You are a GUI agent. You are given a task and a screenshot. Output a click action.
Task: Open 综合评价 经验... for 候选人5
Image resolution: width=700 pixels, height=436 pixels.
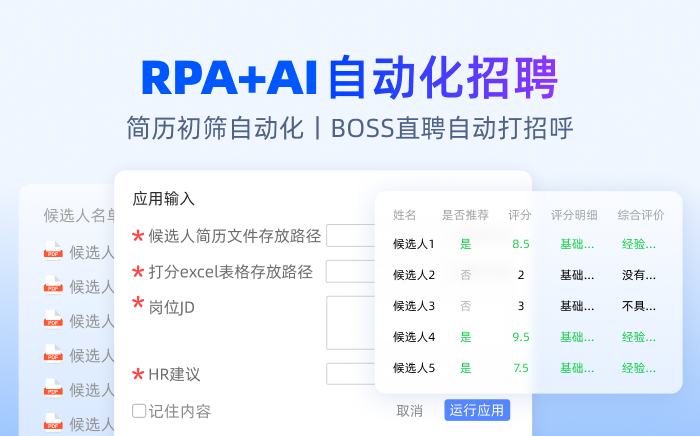pos(639,368)
